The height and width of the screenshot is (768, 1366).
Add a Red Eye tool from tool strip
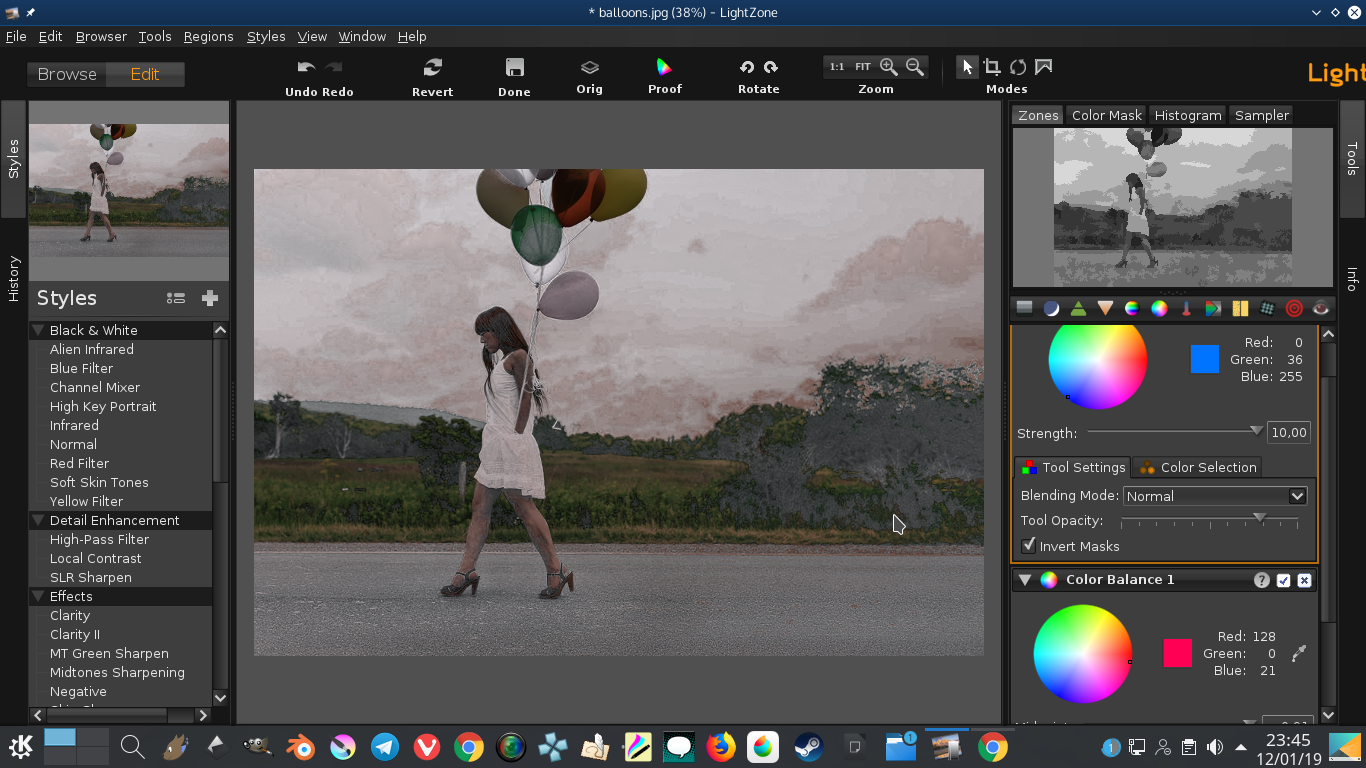click(x=1321, y=309)
